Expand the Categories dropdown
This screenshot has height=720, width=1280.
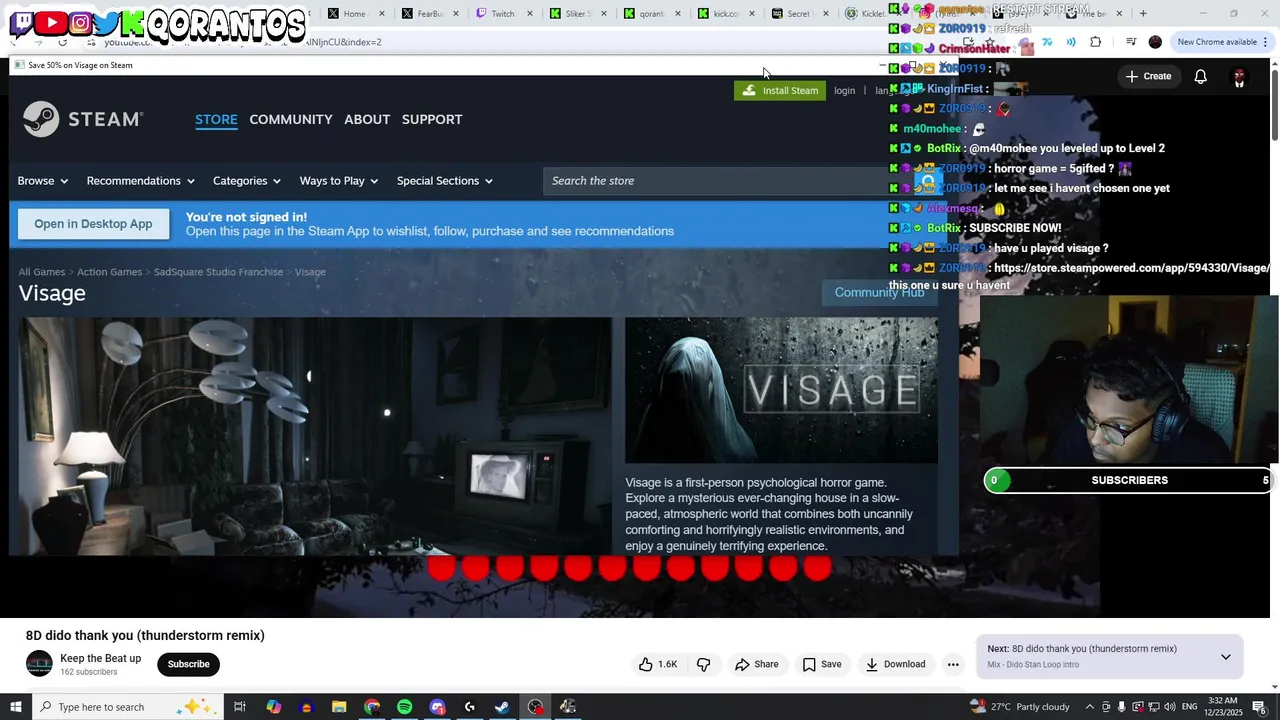click(247, 181)
